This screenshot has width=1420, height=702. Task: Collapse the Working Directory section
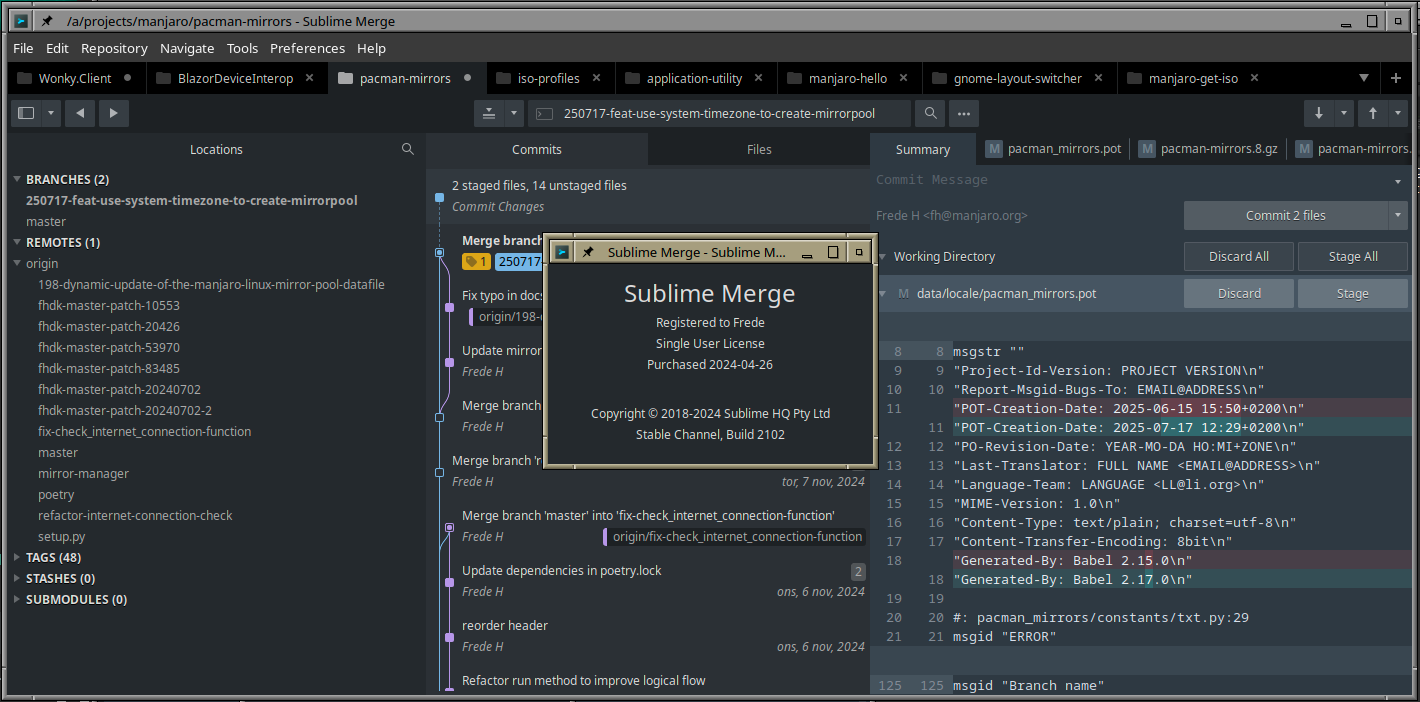point(882,256)
